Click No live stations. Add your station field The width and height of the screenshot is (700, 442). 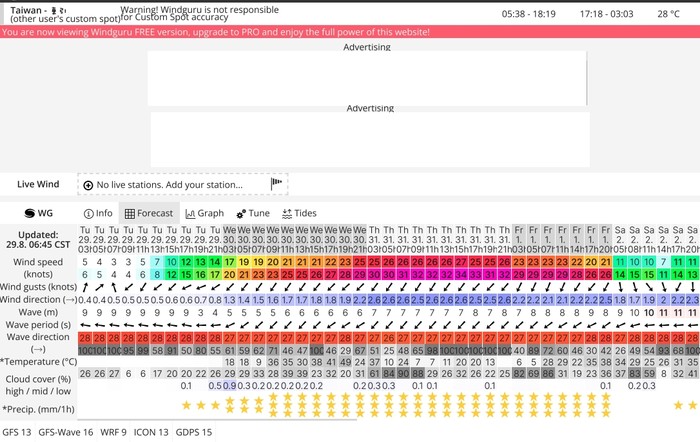click(183, 184)
